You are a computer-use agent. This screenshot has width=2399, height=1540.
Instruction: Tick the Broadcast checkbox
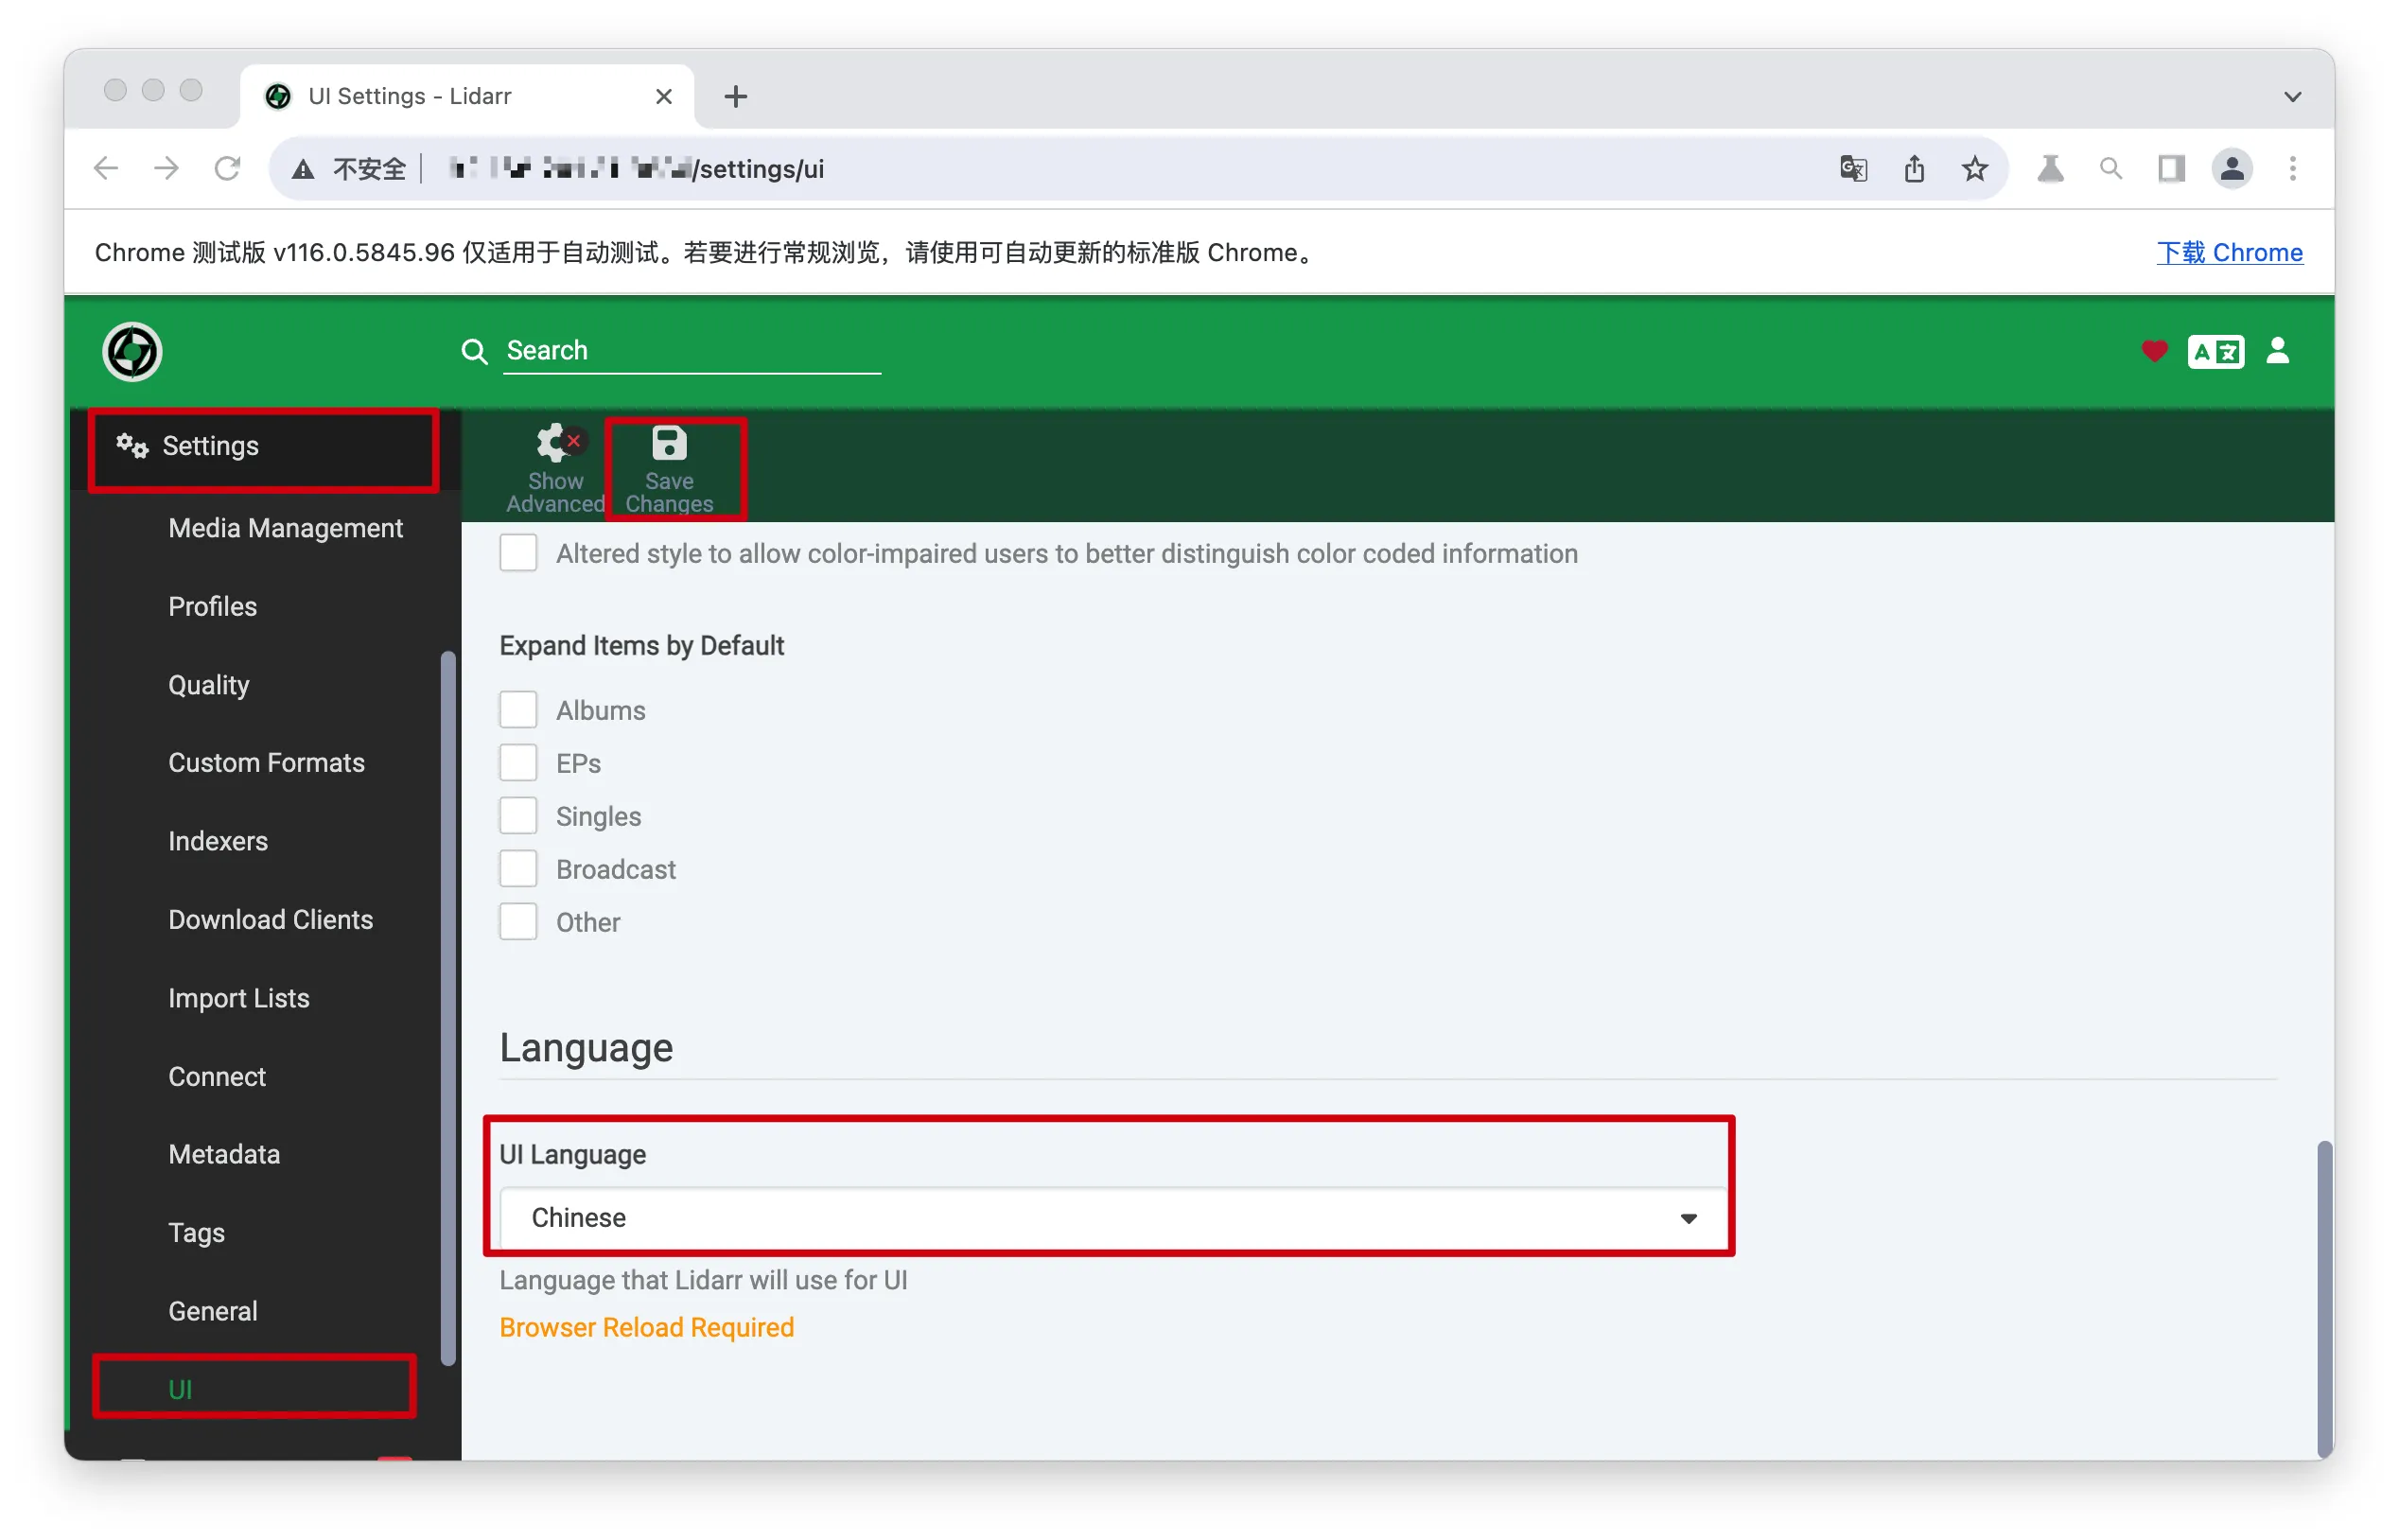pyautogui.click(x=518, y=869)
